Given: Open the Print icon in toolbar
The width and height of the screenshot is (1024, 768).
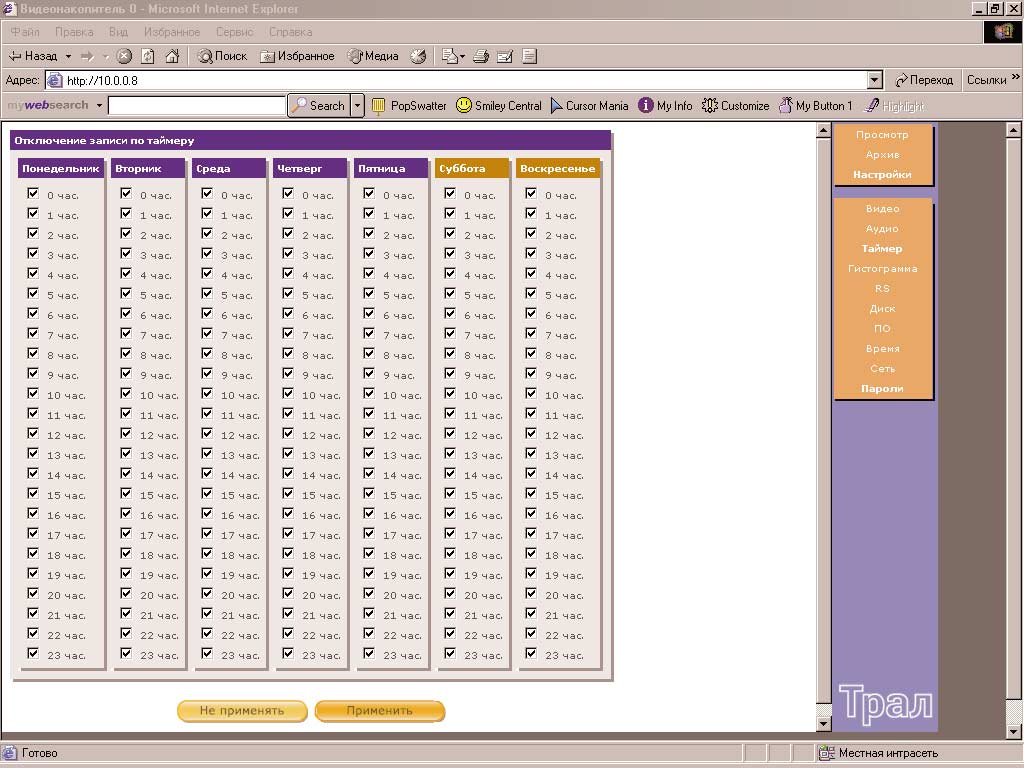Looking at the screenshot, I should coord(481,56).
